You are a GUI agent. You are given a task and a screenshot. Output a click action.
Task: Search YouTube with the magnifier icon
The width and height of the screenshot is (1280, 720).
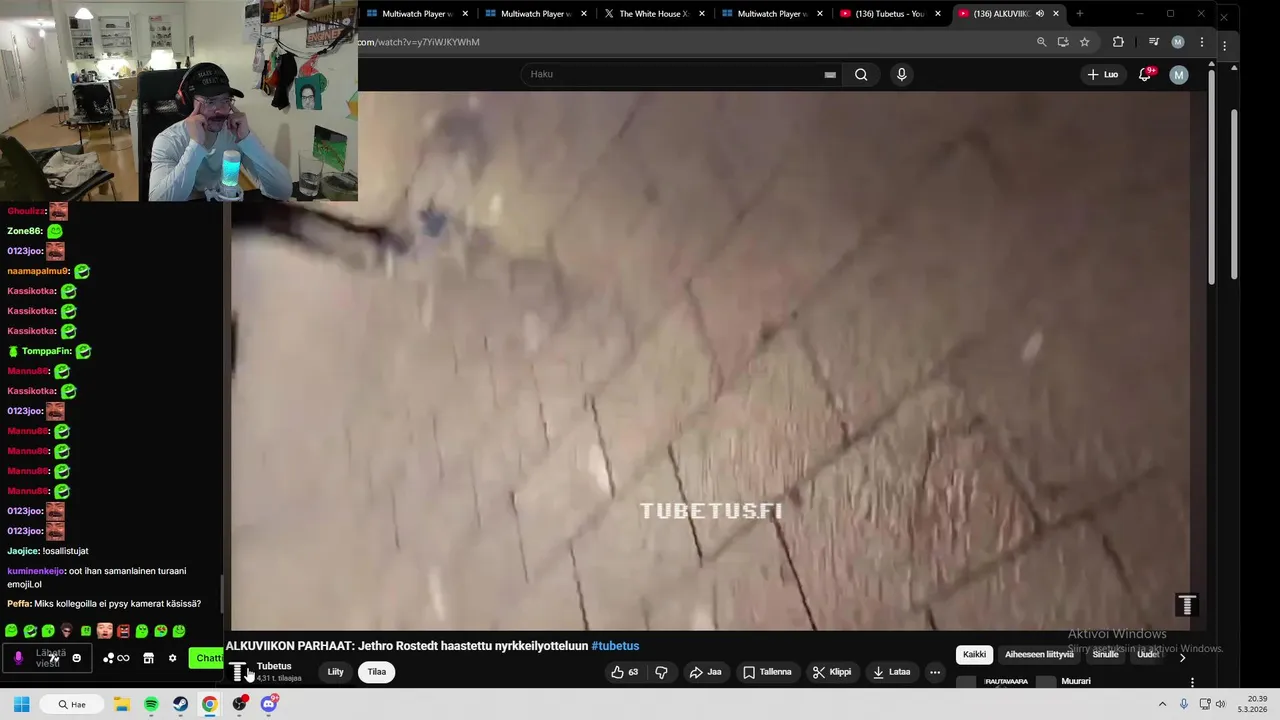point(861,74)
